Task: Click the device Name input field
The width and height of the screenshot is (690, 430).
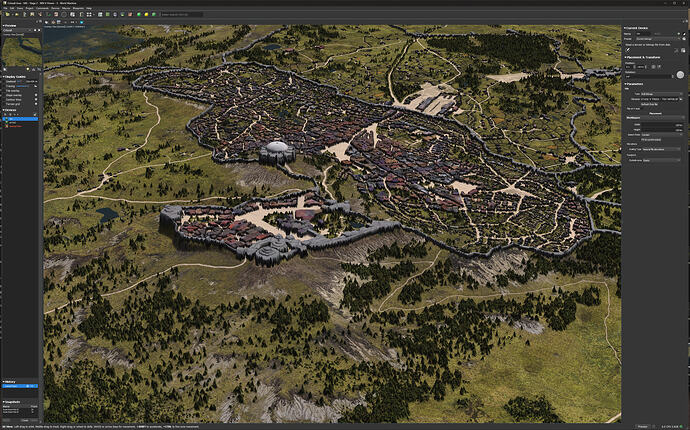Action: click(643, 33)
